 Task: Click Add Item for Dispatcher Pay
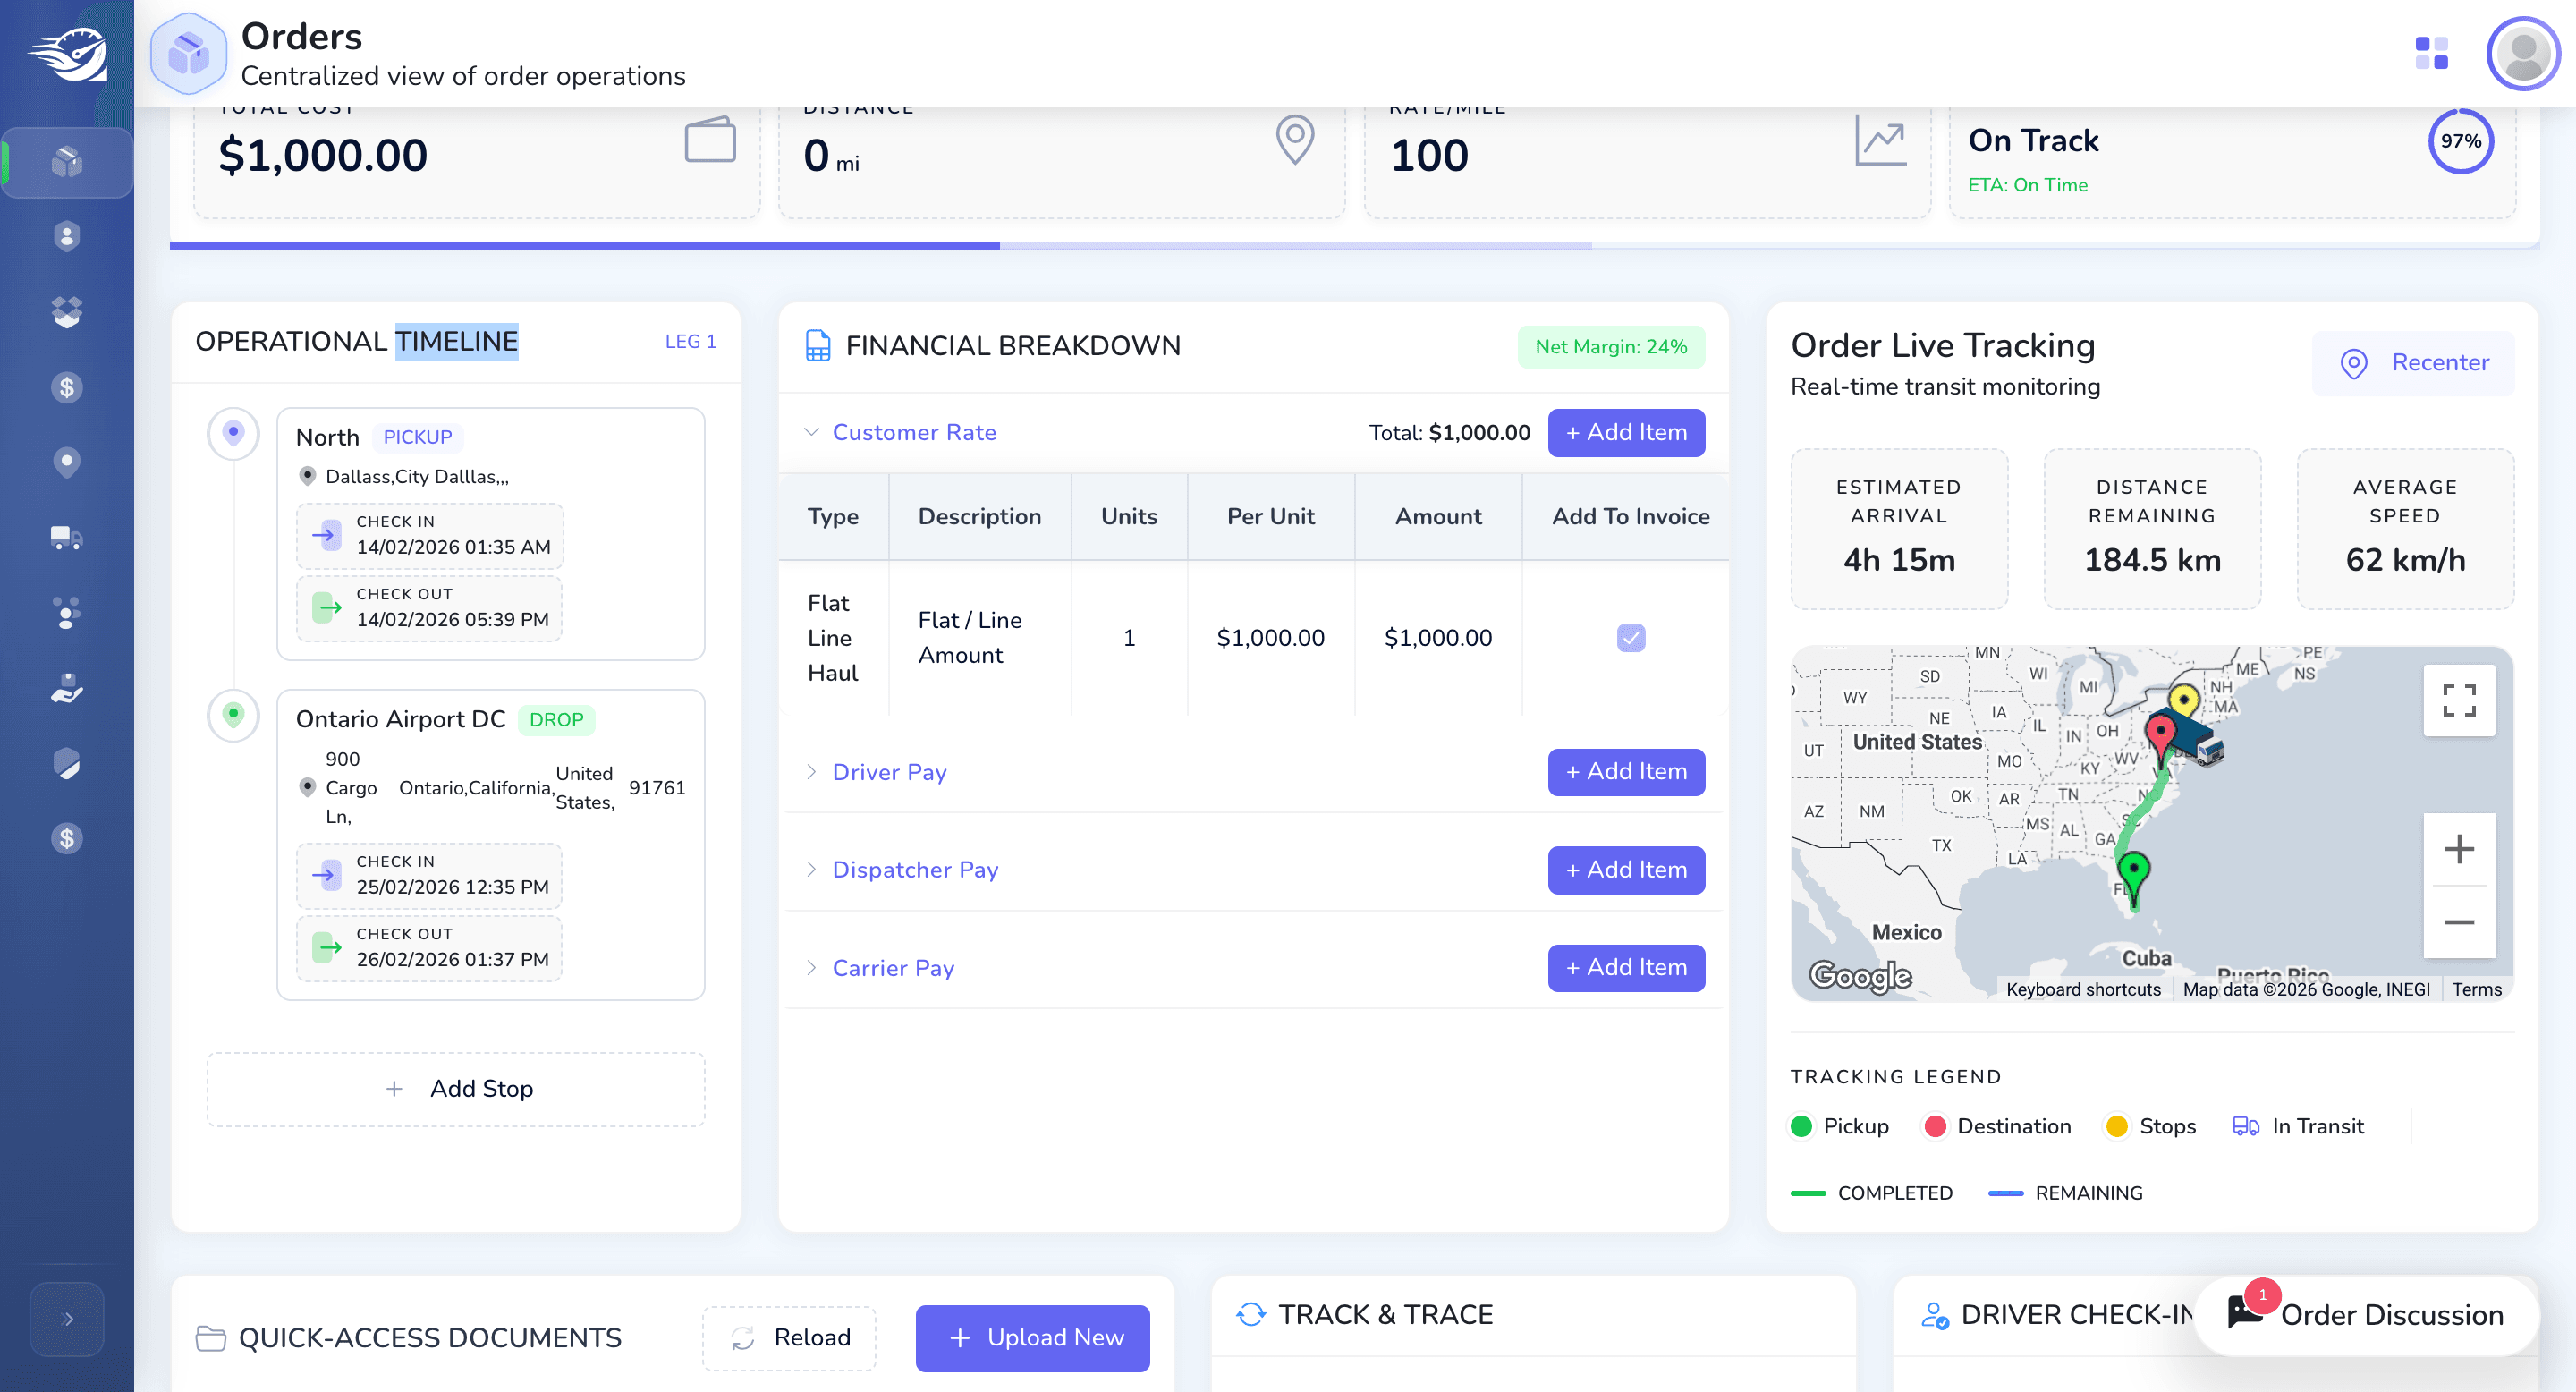pos(1626,870)
